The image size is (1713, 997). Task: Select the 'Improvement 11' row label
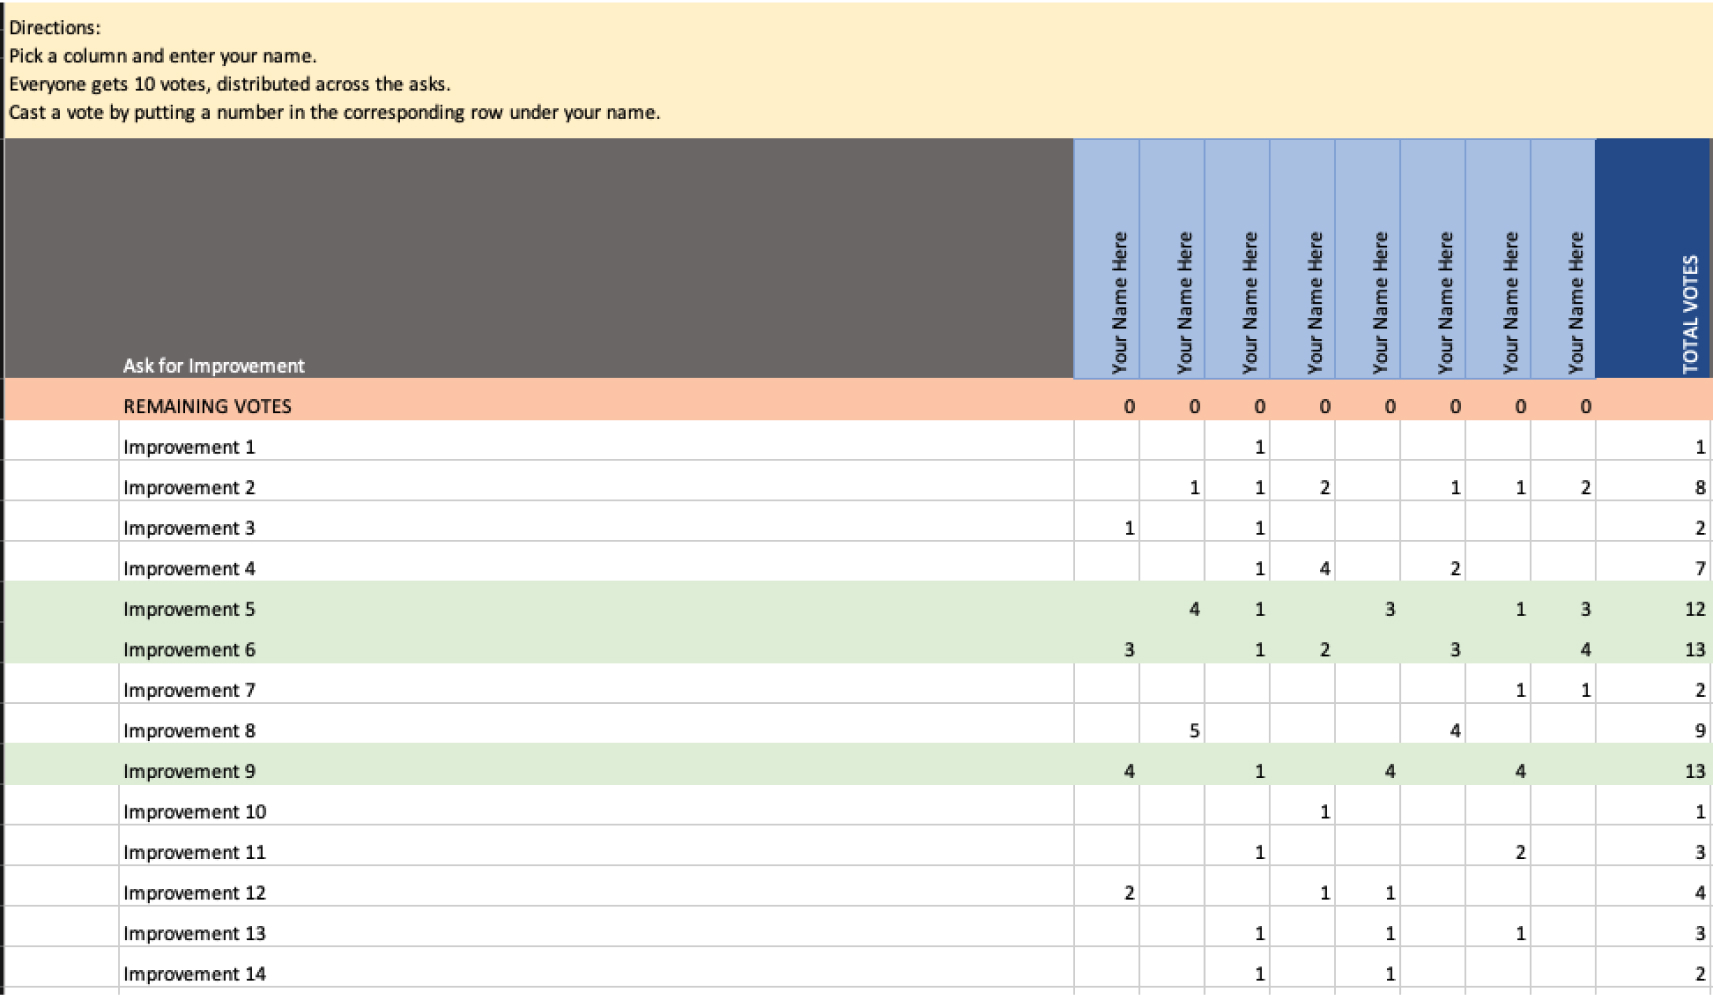(195, 852)
